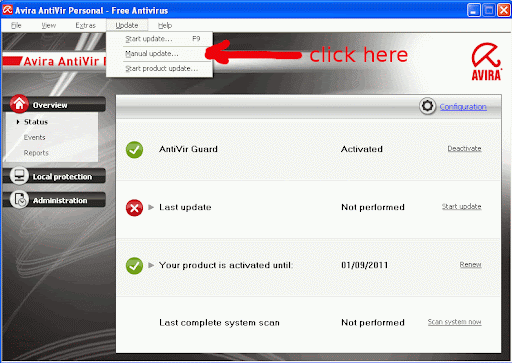512x363 pixels.
Task: Open the Extras menu
Action: coord(85,25)
